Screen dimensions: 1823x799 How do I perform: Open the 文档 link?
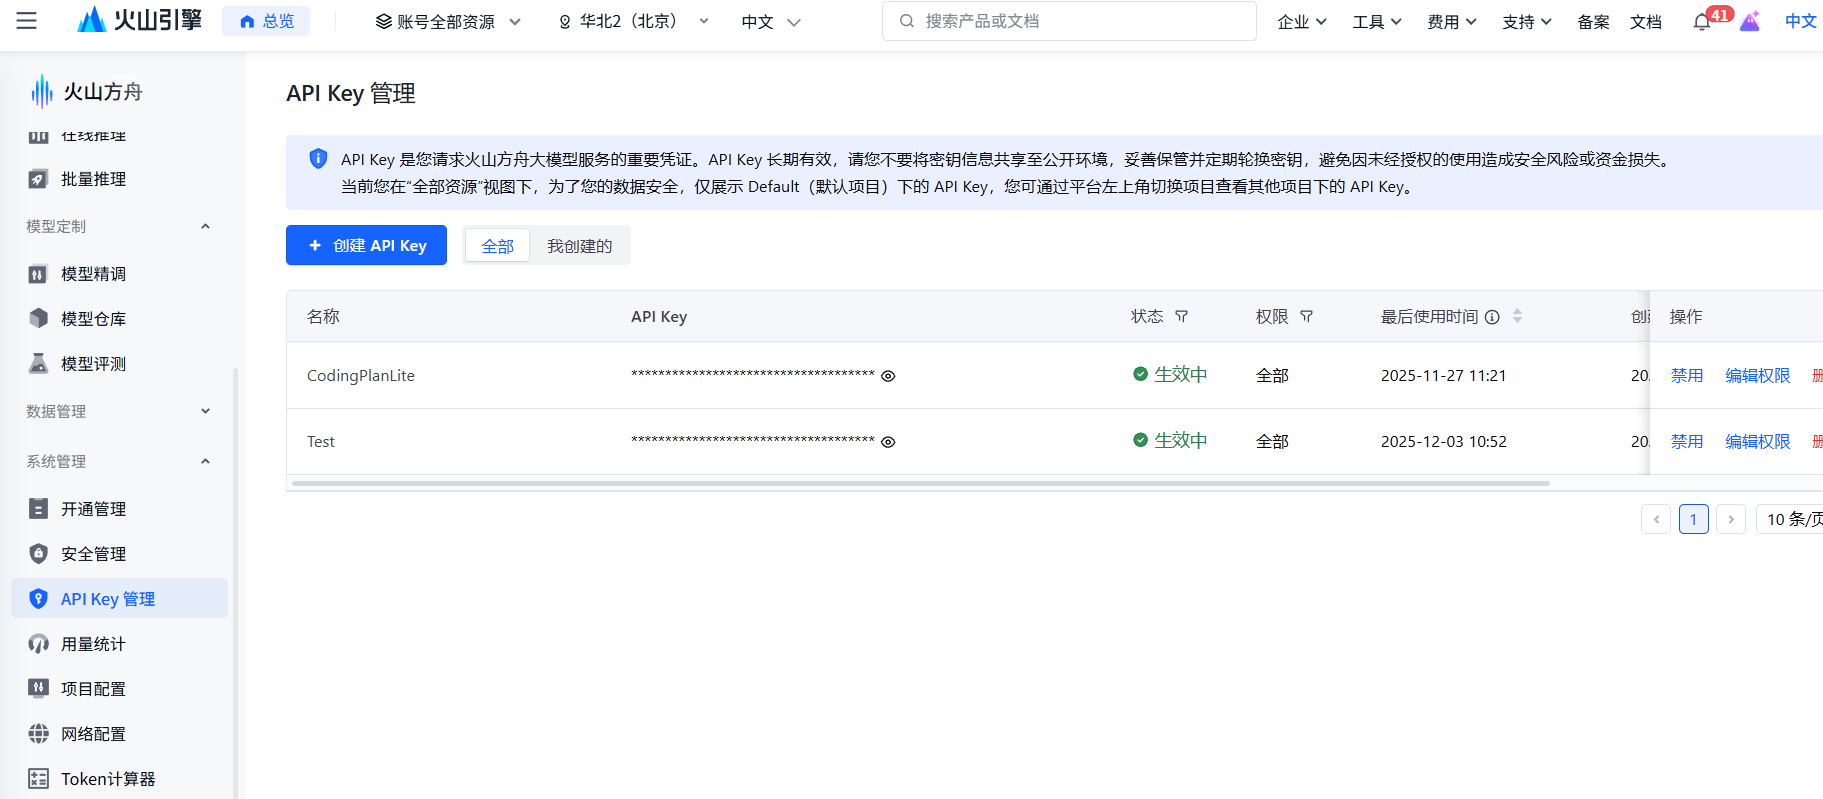point(1646,21)
